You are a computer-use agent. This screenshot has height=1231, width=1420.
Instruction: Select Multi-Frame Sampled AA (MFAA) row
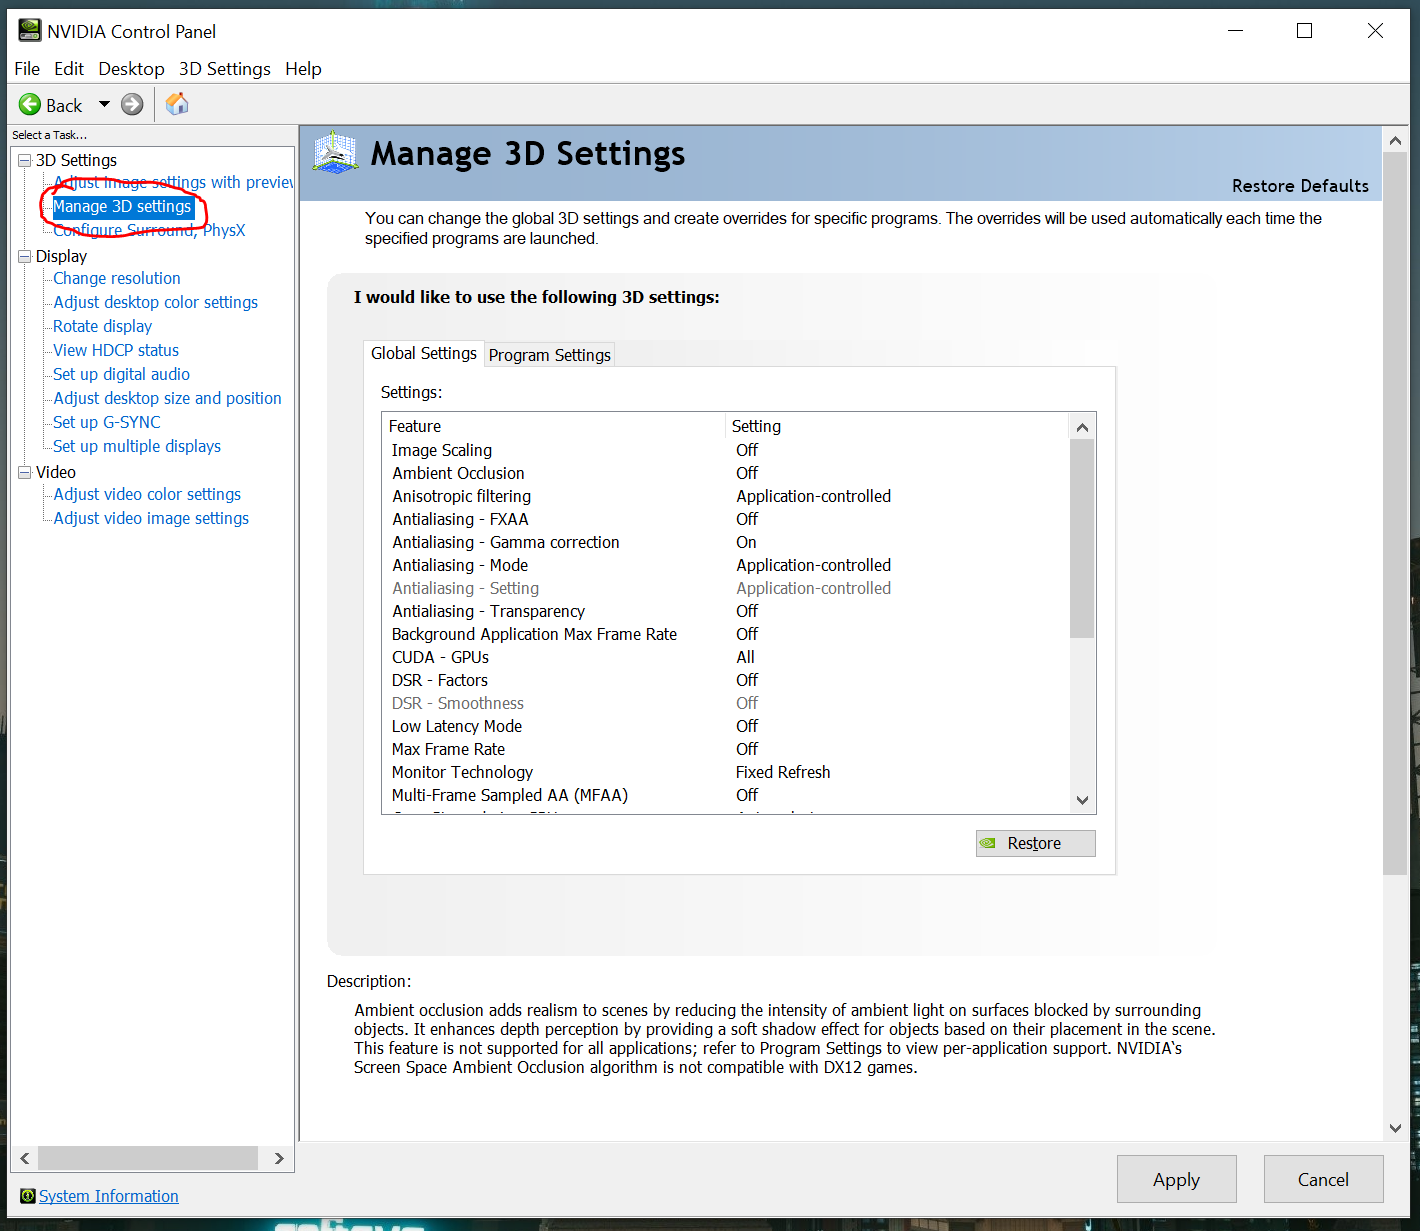(726, 795)
